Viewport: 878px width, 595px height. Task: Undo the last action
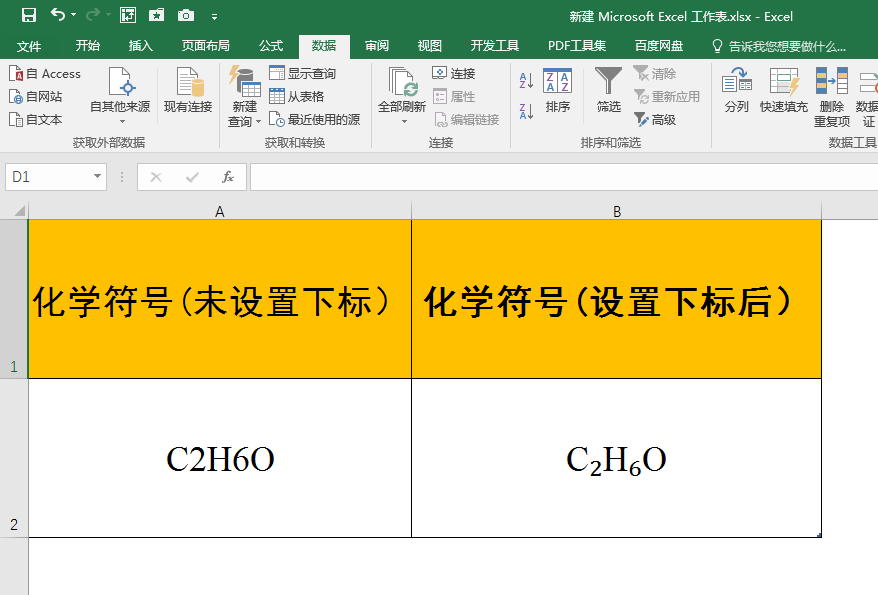pyautogui.click(x=57, y=14)
